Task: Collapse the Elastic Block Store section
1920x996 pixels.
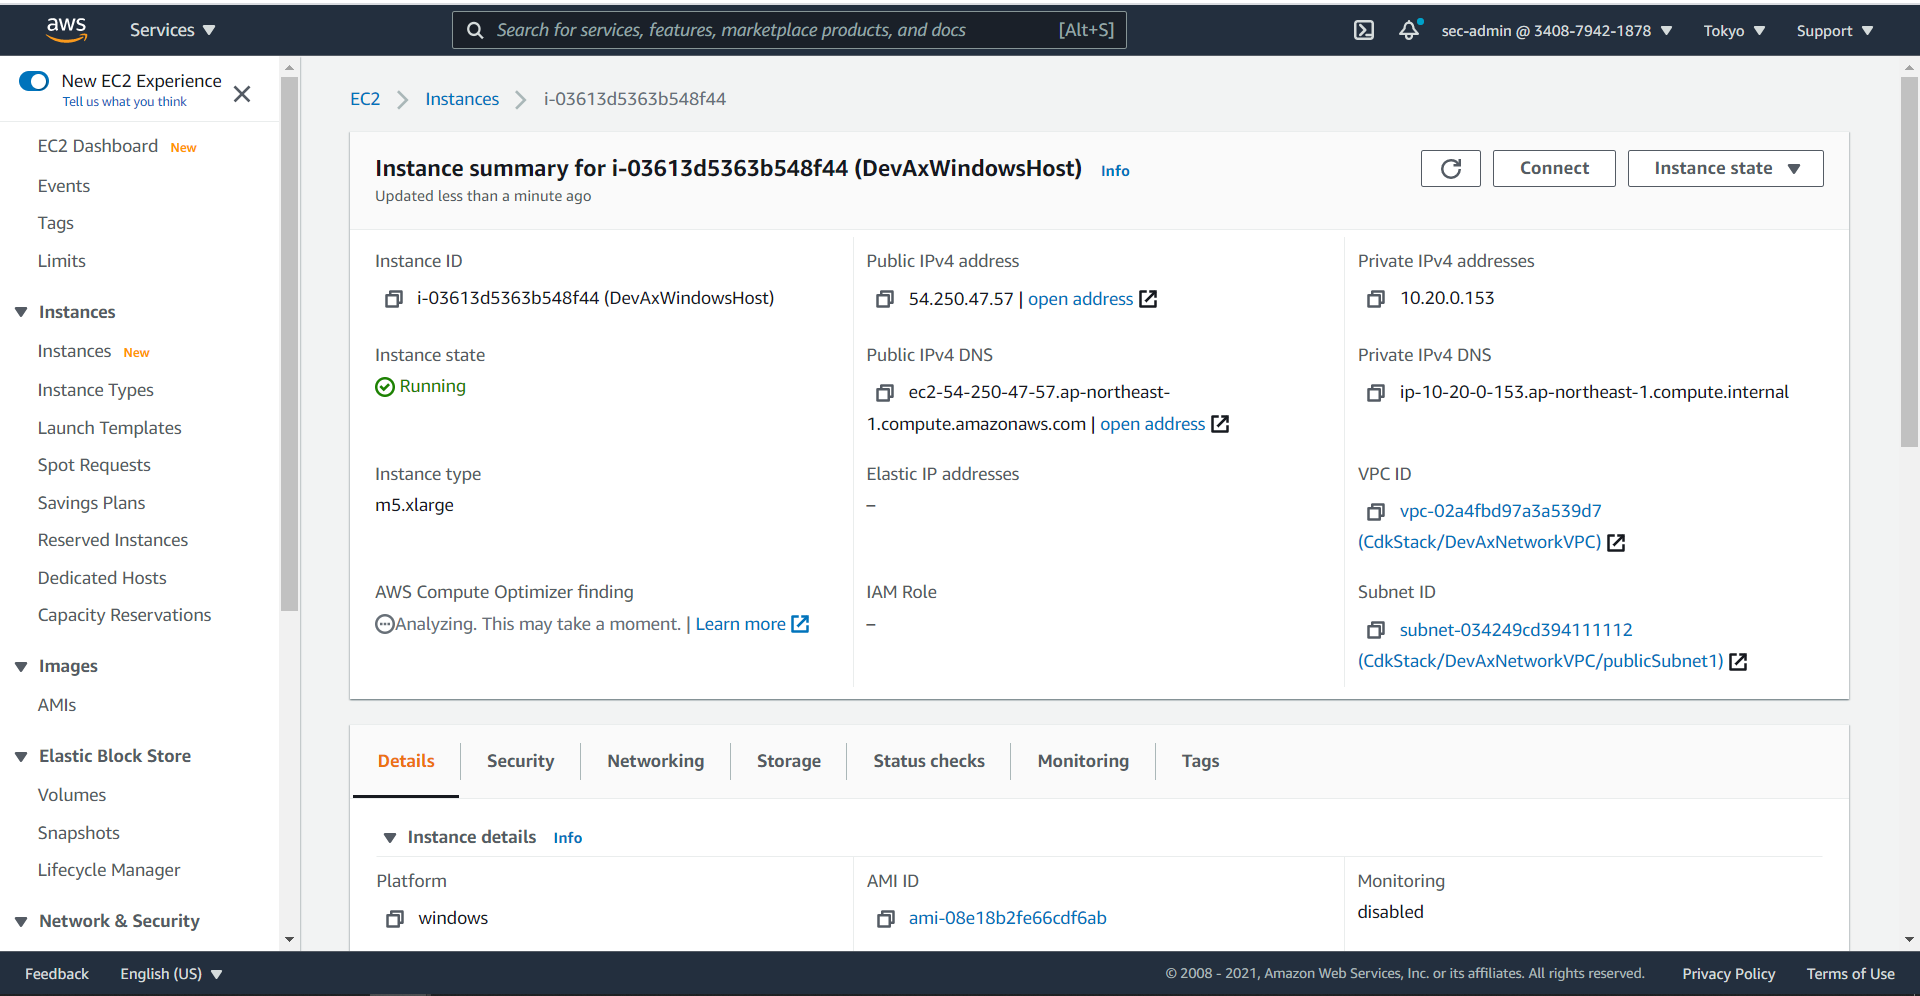Action: click(x=21, y=756)
